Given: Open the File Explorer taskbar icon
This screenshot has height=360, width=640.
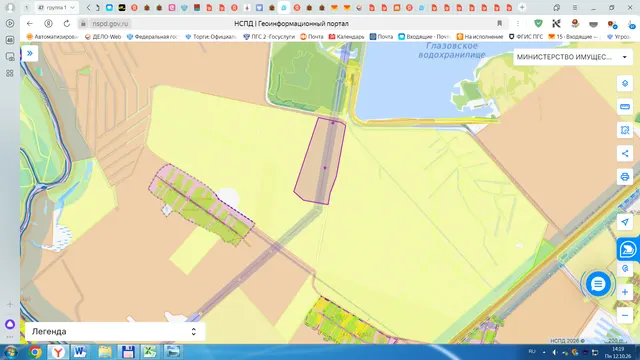Looking at the screenshot, I should click(105, 352).
